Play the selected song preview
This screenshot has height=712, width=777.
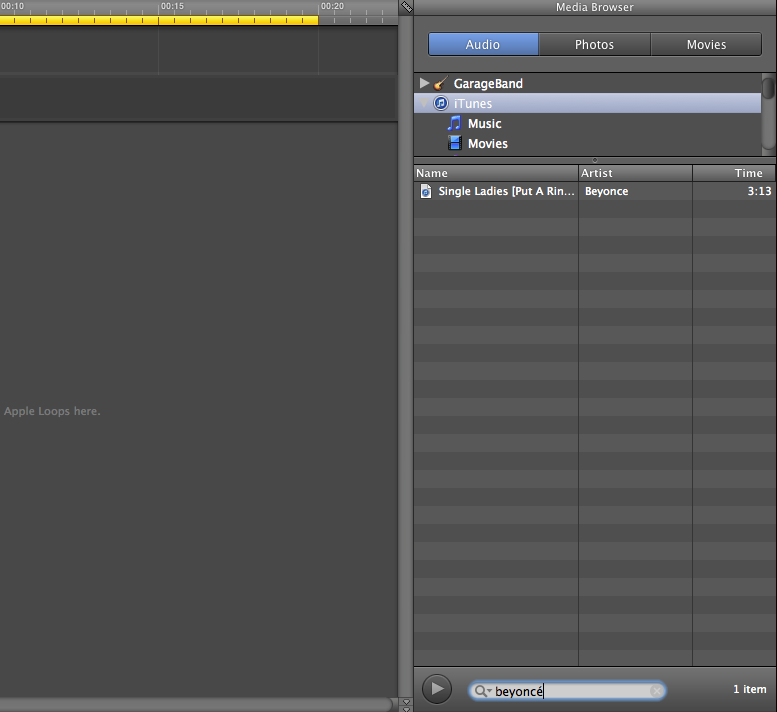(437, 689)
